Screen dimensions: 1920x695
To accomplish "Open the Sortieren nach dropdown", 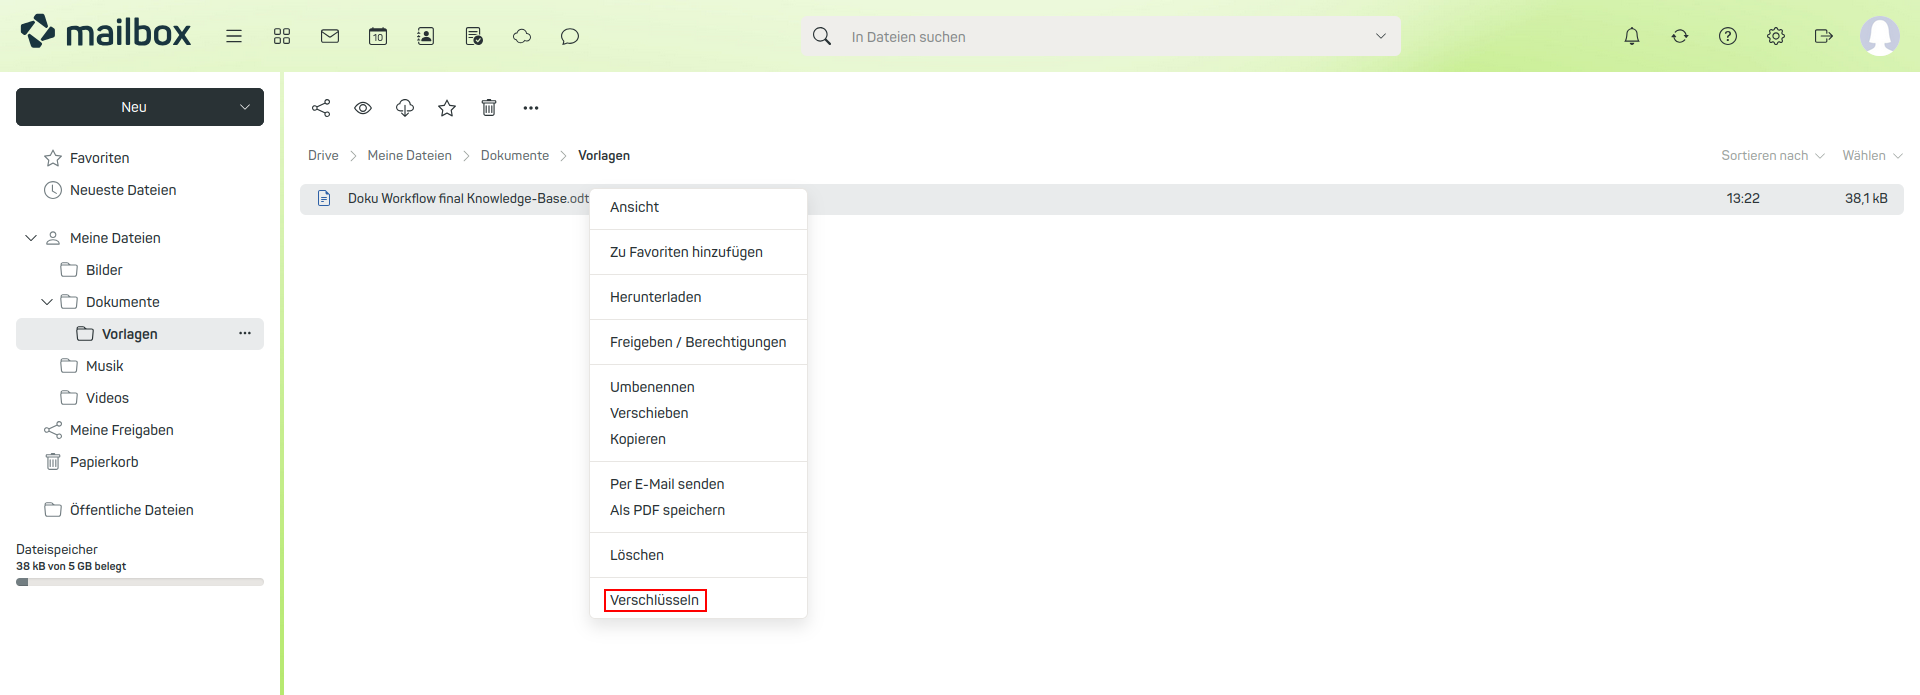I will coord(1773,155).
